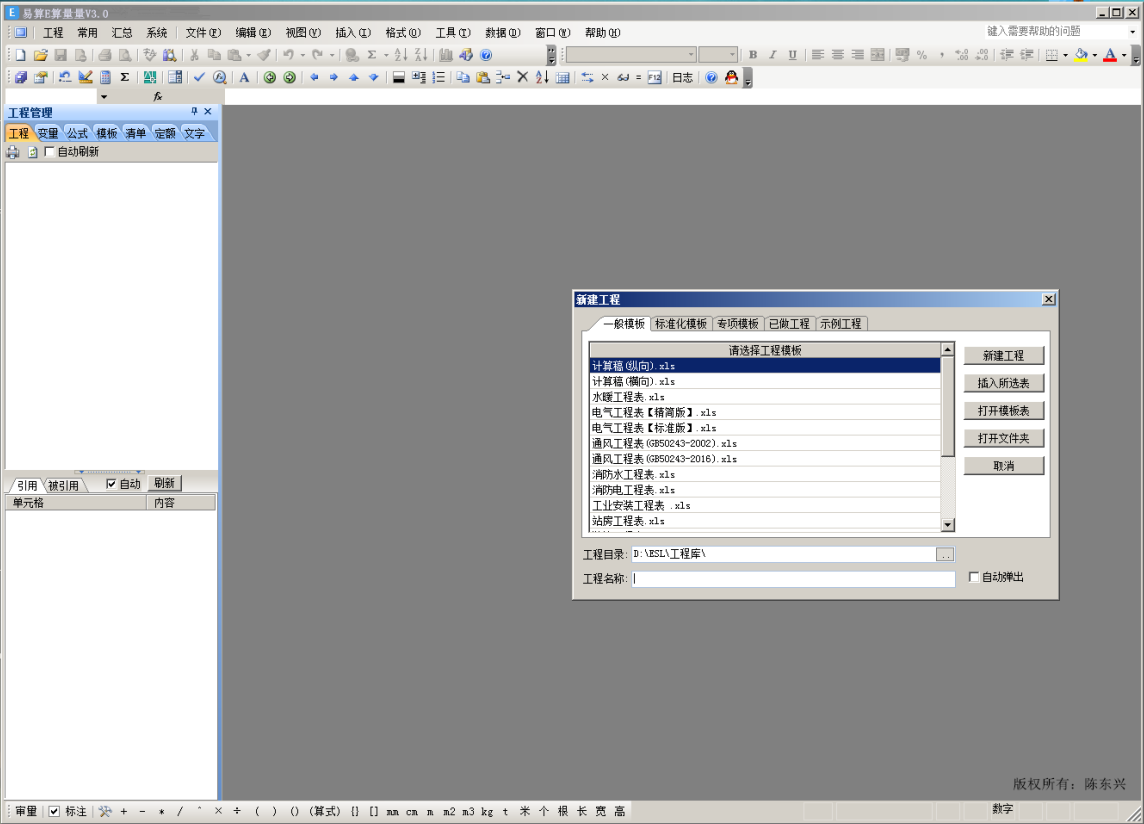Enable the 自动弹出 checkbox in dialog

(974, 577)
